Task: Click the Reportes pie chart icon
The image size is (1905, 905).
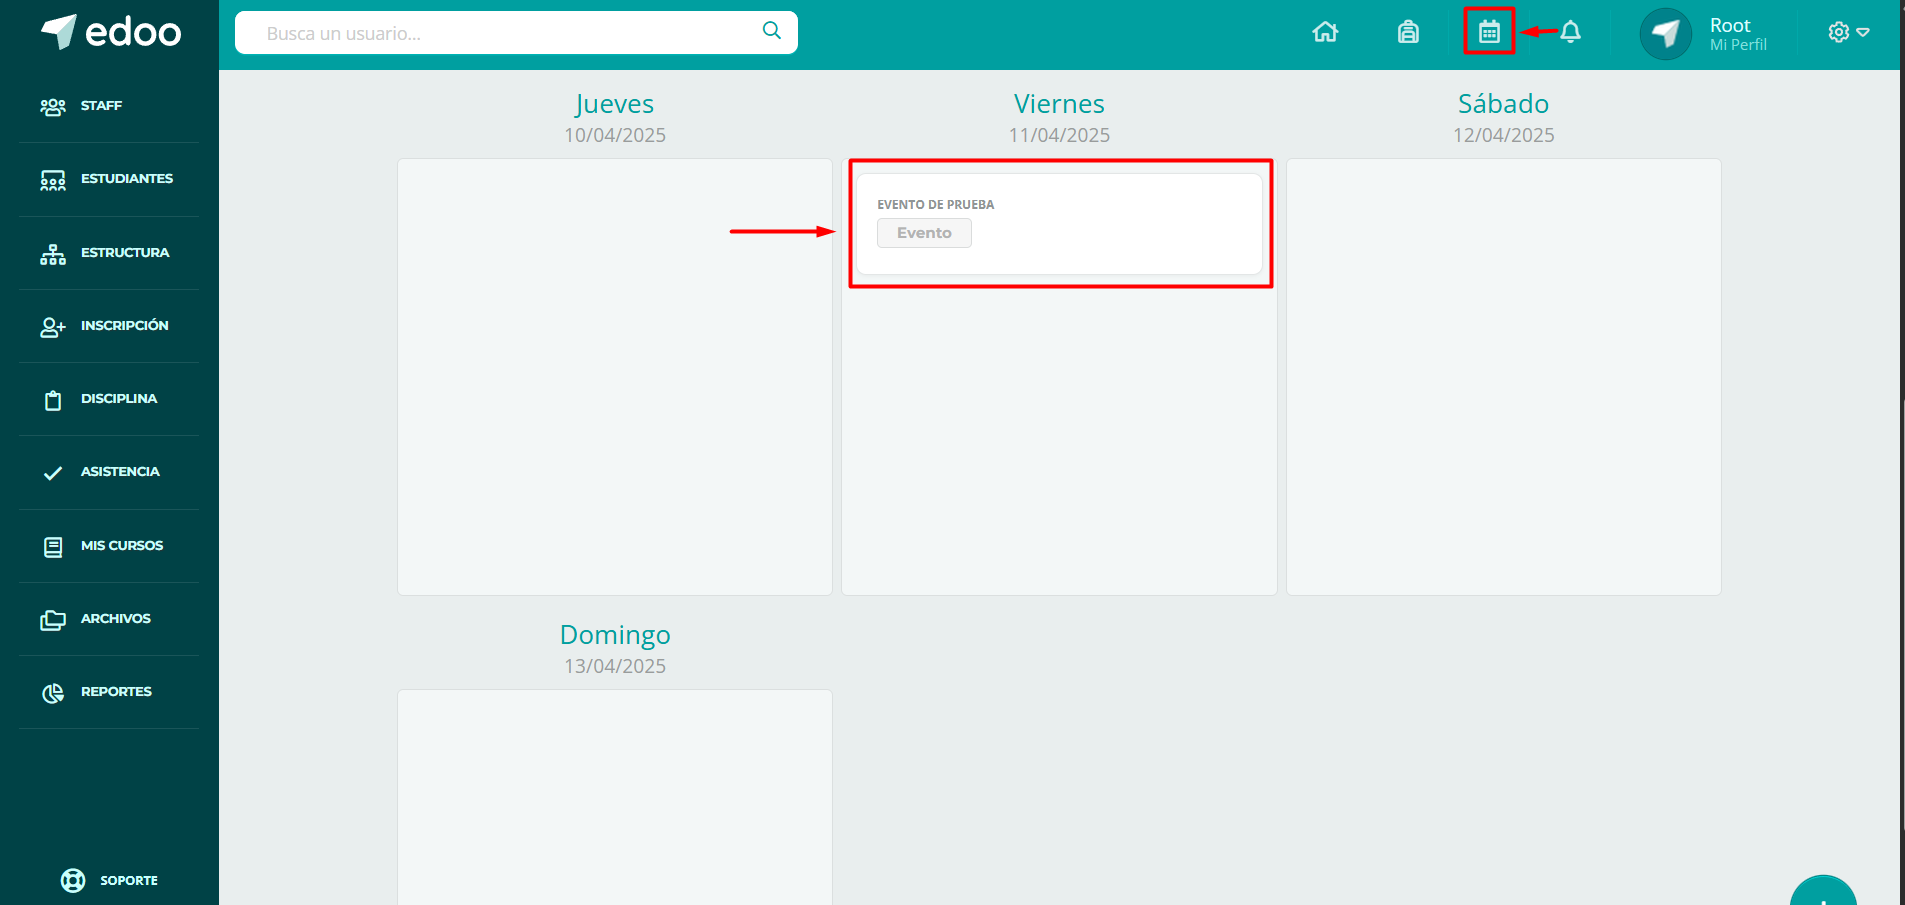Action: (x=53, y=693)
